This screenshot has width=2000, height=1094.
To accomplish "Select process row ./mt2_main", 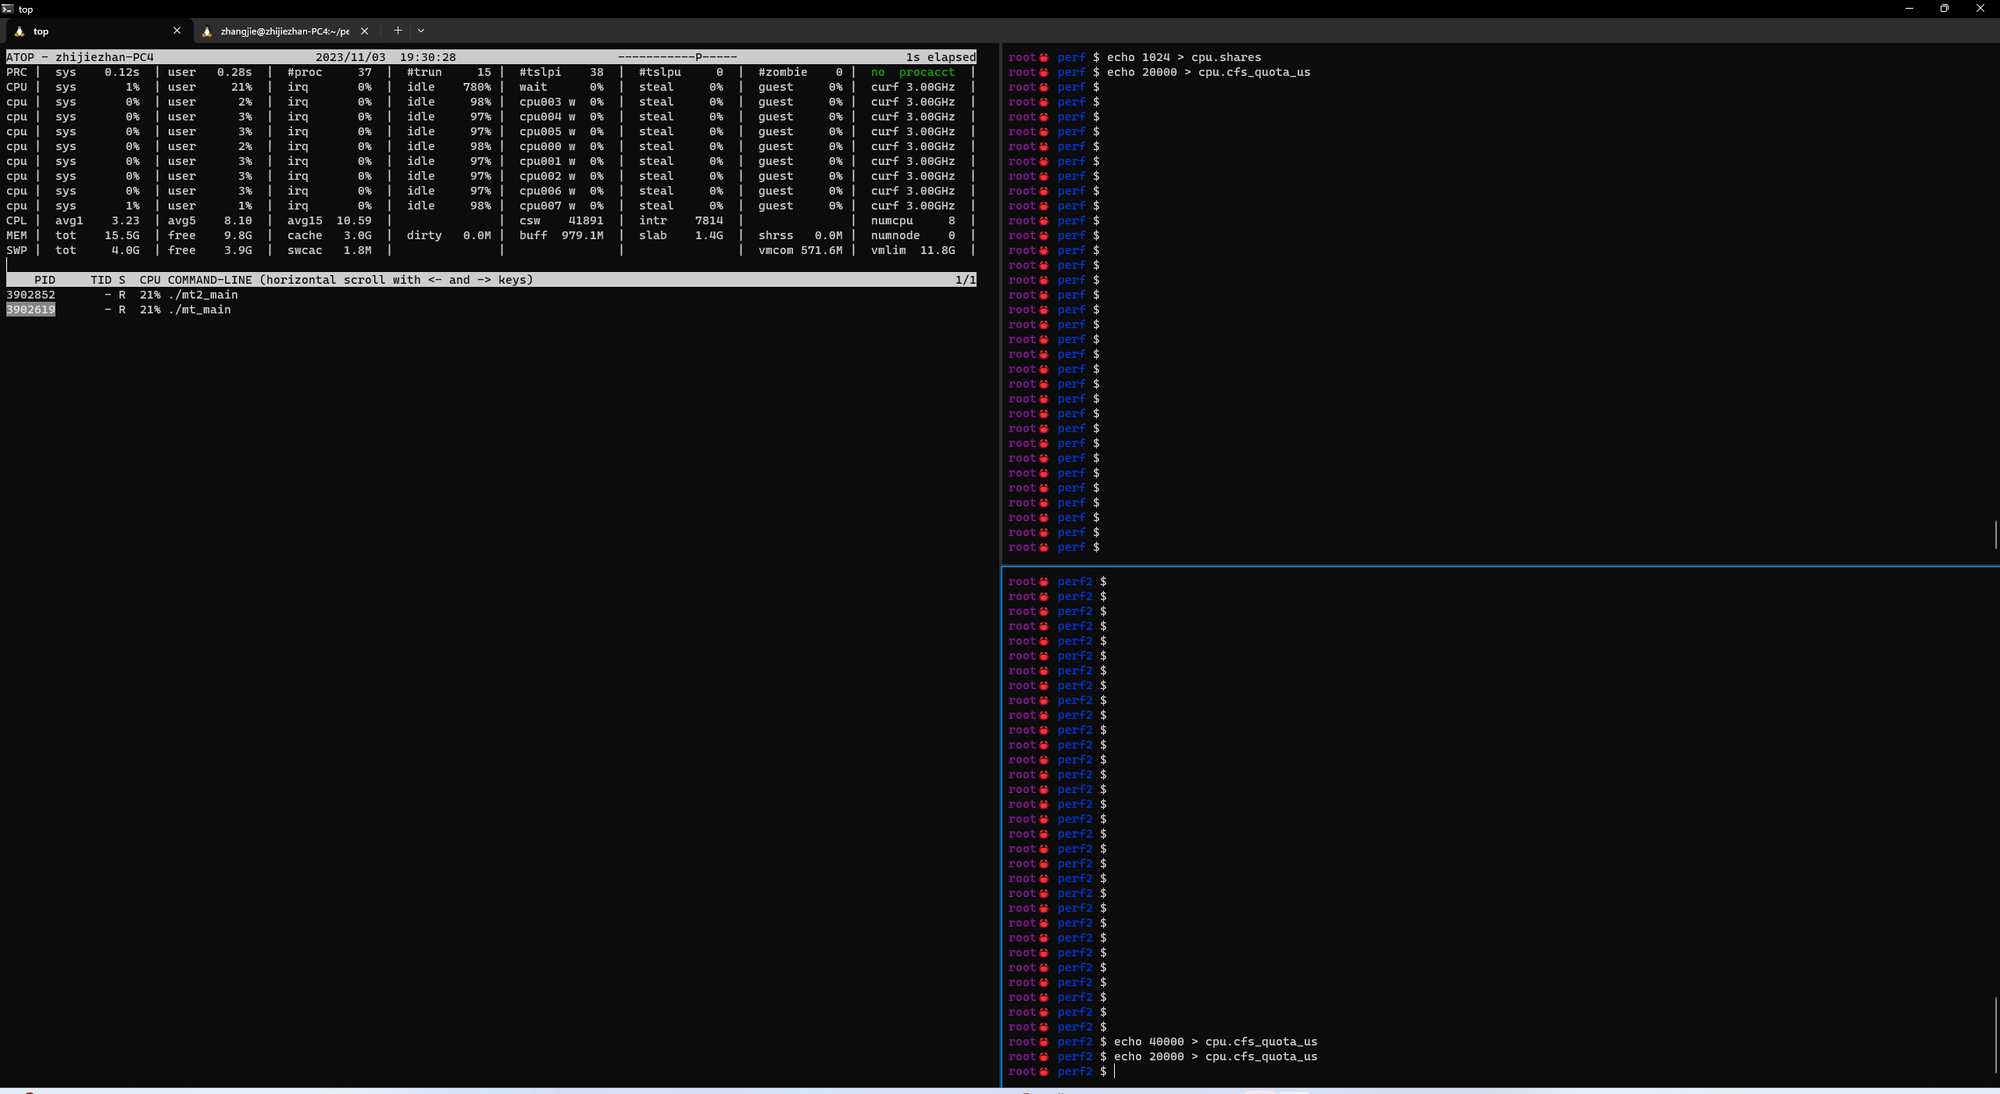I will point(490,295).
